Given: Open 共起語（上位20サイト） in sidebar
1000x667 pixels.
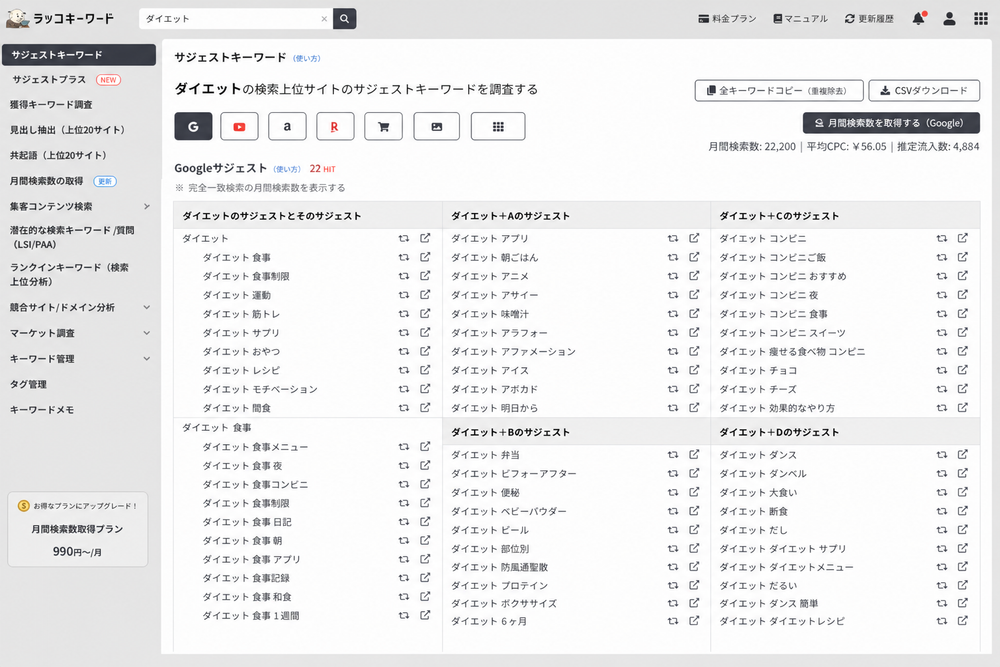Looking at the screenshot, I should pyautogui.click(x=58, y=156).
